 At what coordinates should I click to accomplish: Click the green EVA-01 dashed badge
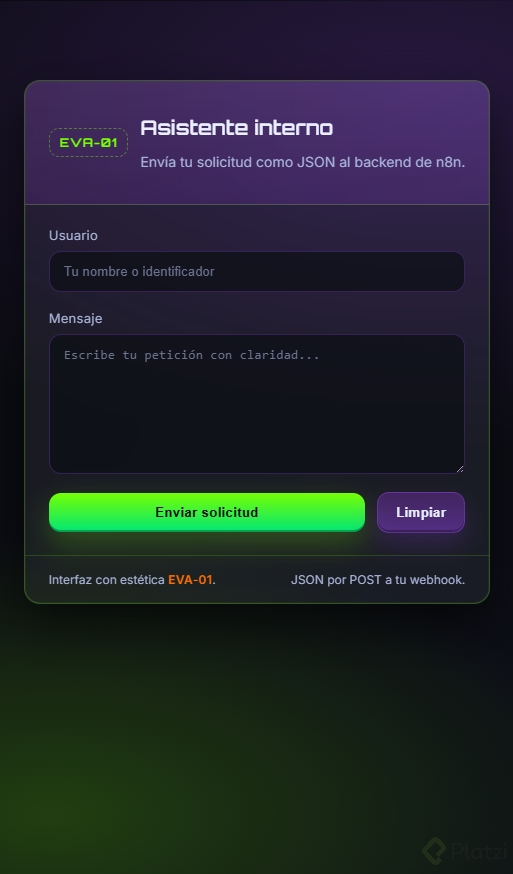point(89,143)
